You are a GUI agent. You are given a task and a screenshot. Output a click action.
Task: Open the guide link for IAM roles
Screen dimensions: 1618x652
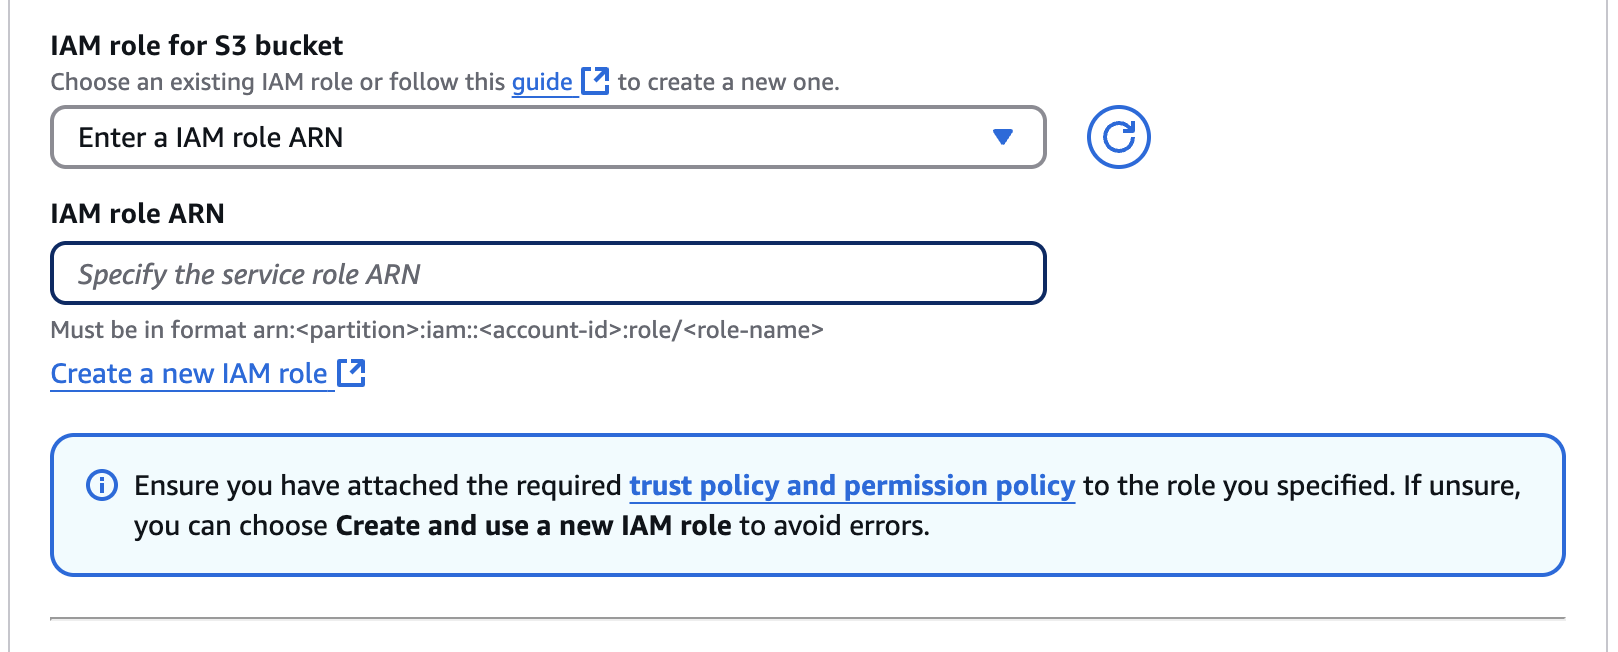[542, 82]
